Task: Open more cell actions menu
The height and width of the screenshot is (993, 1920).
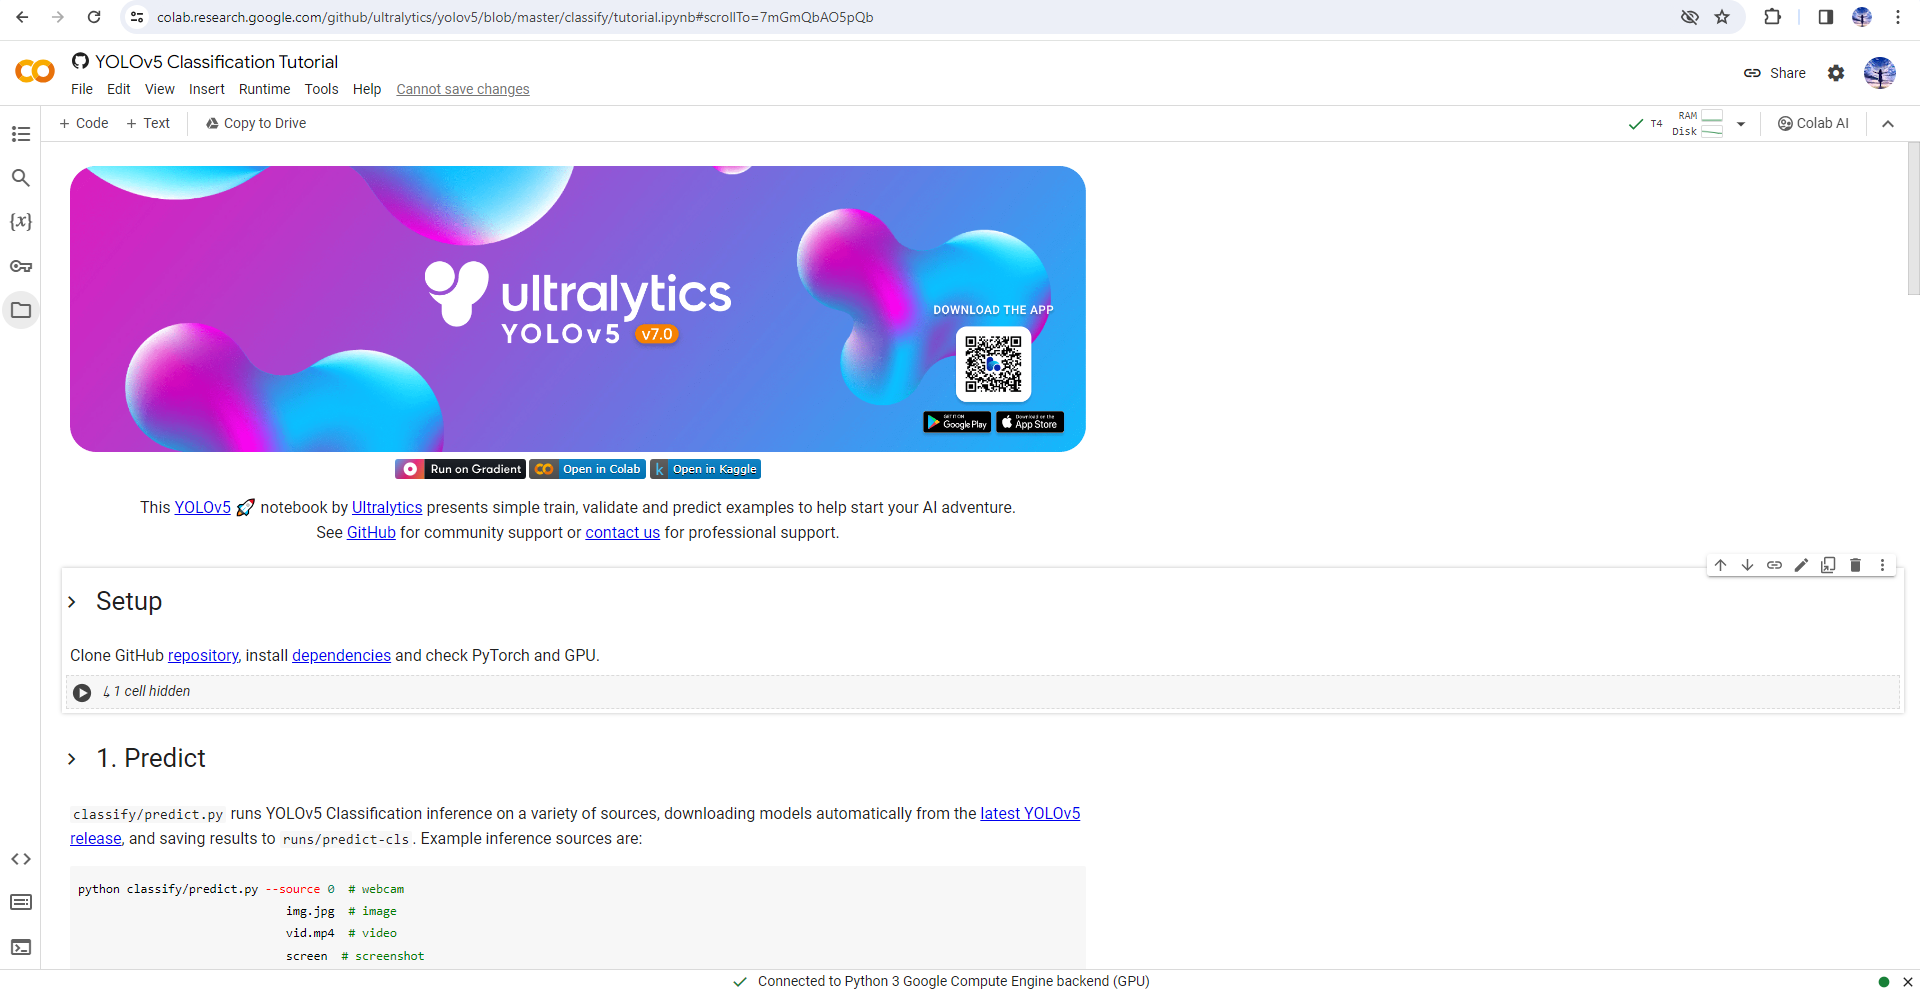Action: pyautogui.click(x=1883, y=565)
